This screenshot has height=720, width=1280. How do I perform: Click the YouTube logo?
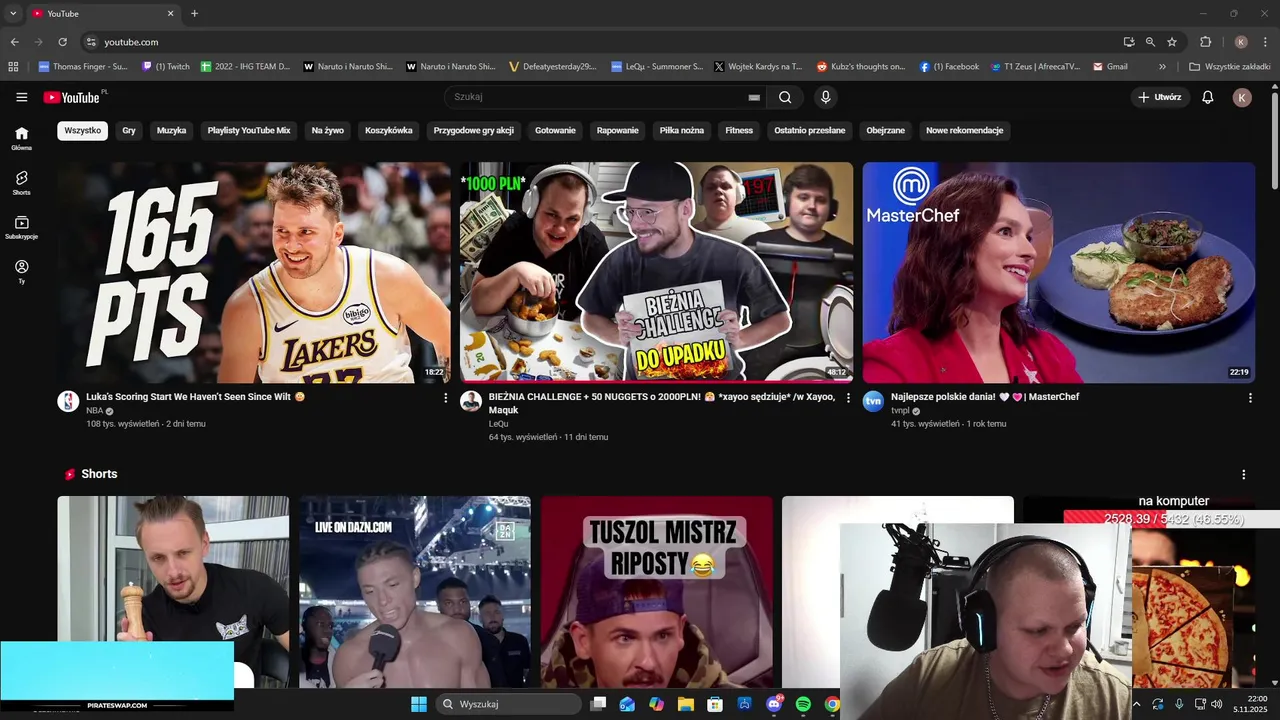coord(71,97)
